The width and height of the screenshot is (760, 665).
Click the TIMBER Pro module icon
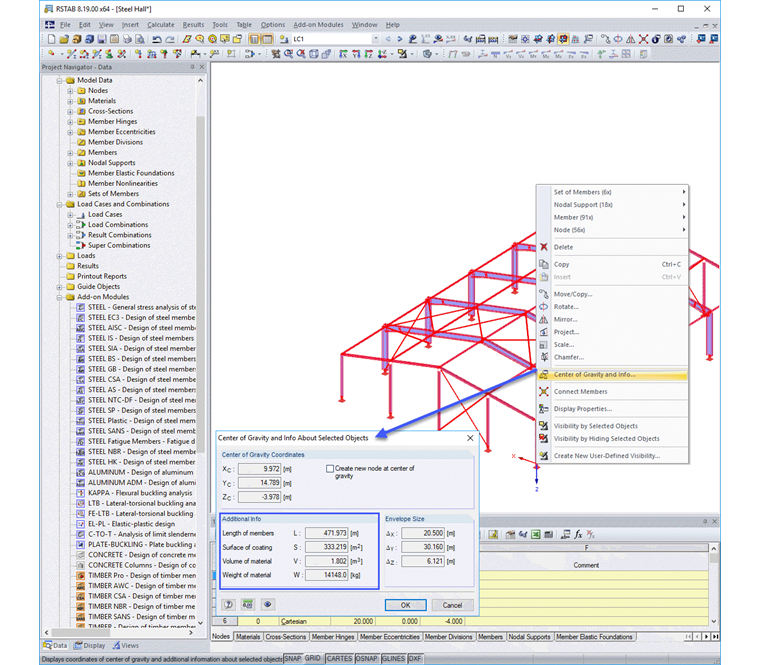80,575
